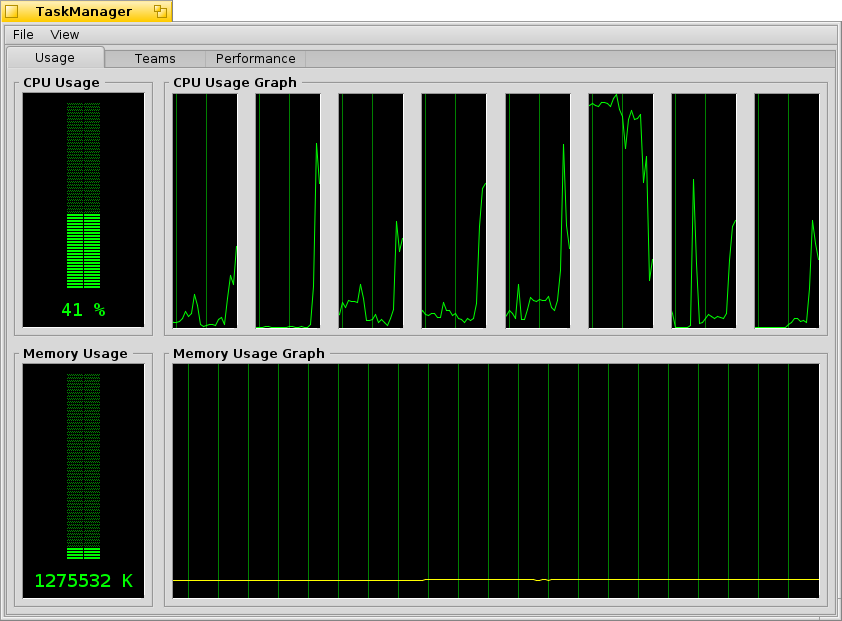The height and width of the screenshot is (621, 842).
Task: Click the fourth CPU core graph
Action: (x=454, y=211)
